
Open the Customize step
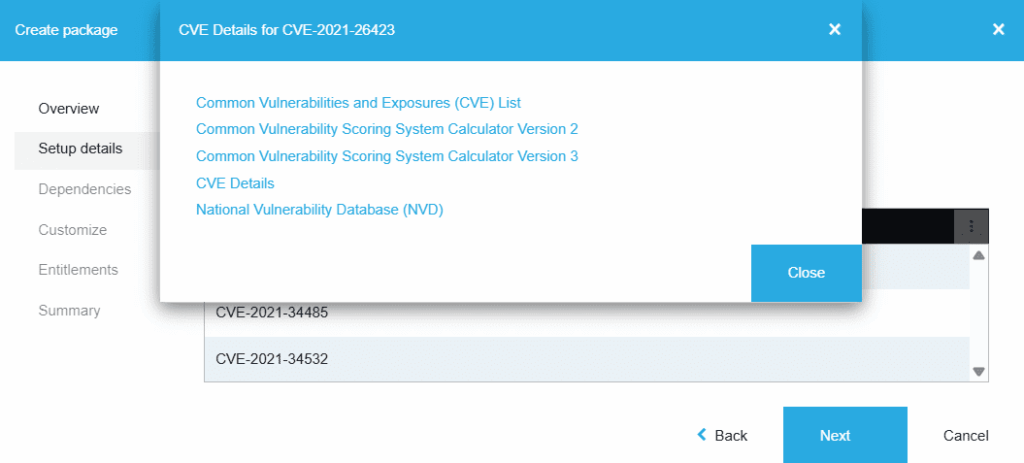coord(72,230)
